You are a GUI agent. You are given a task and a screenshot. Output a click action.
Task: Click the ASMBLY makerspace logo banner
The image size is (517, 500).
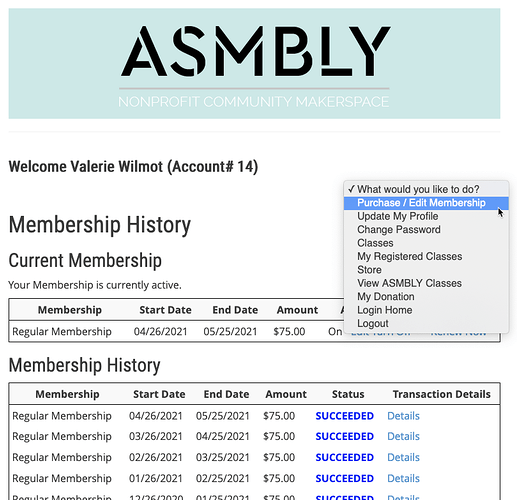254,63
